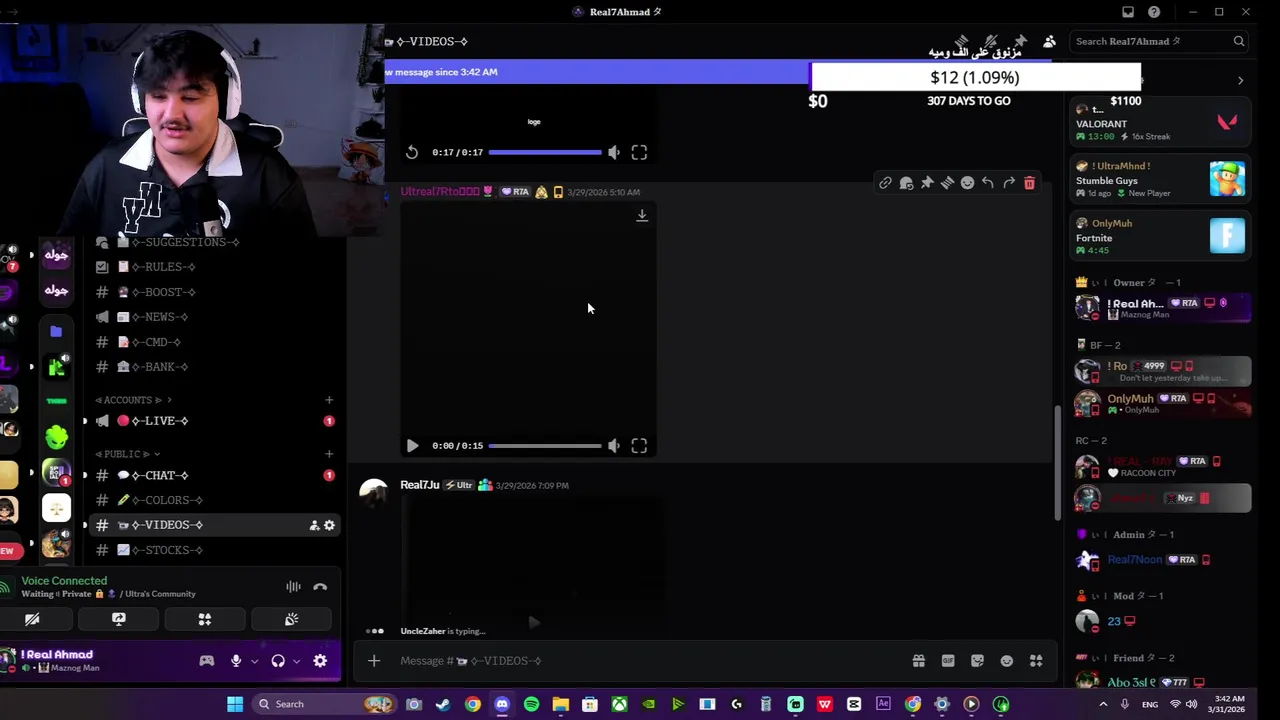Replay the finished 0:17 video
1280x720 pixels.
point(412,152)
